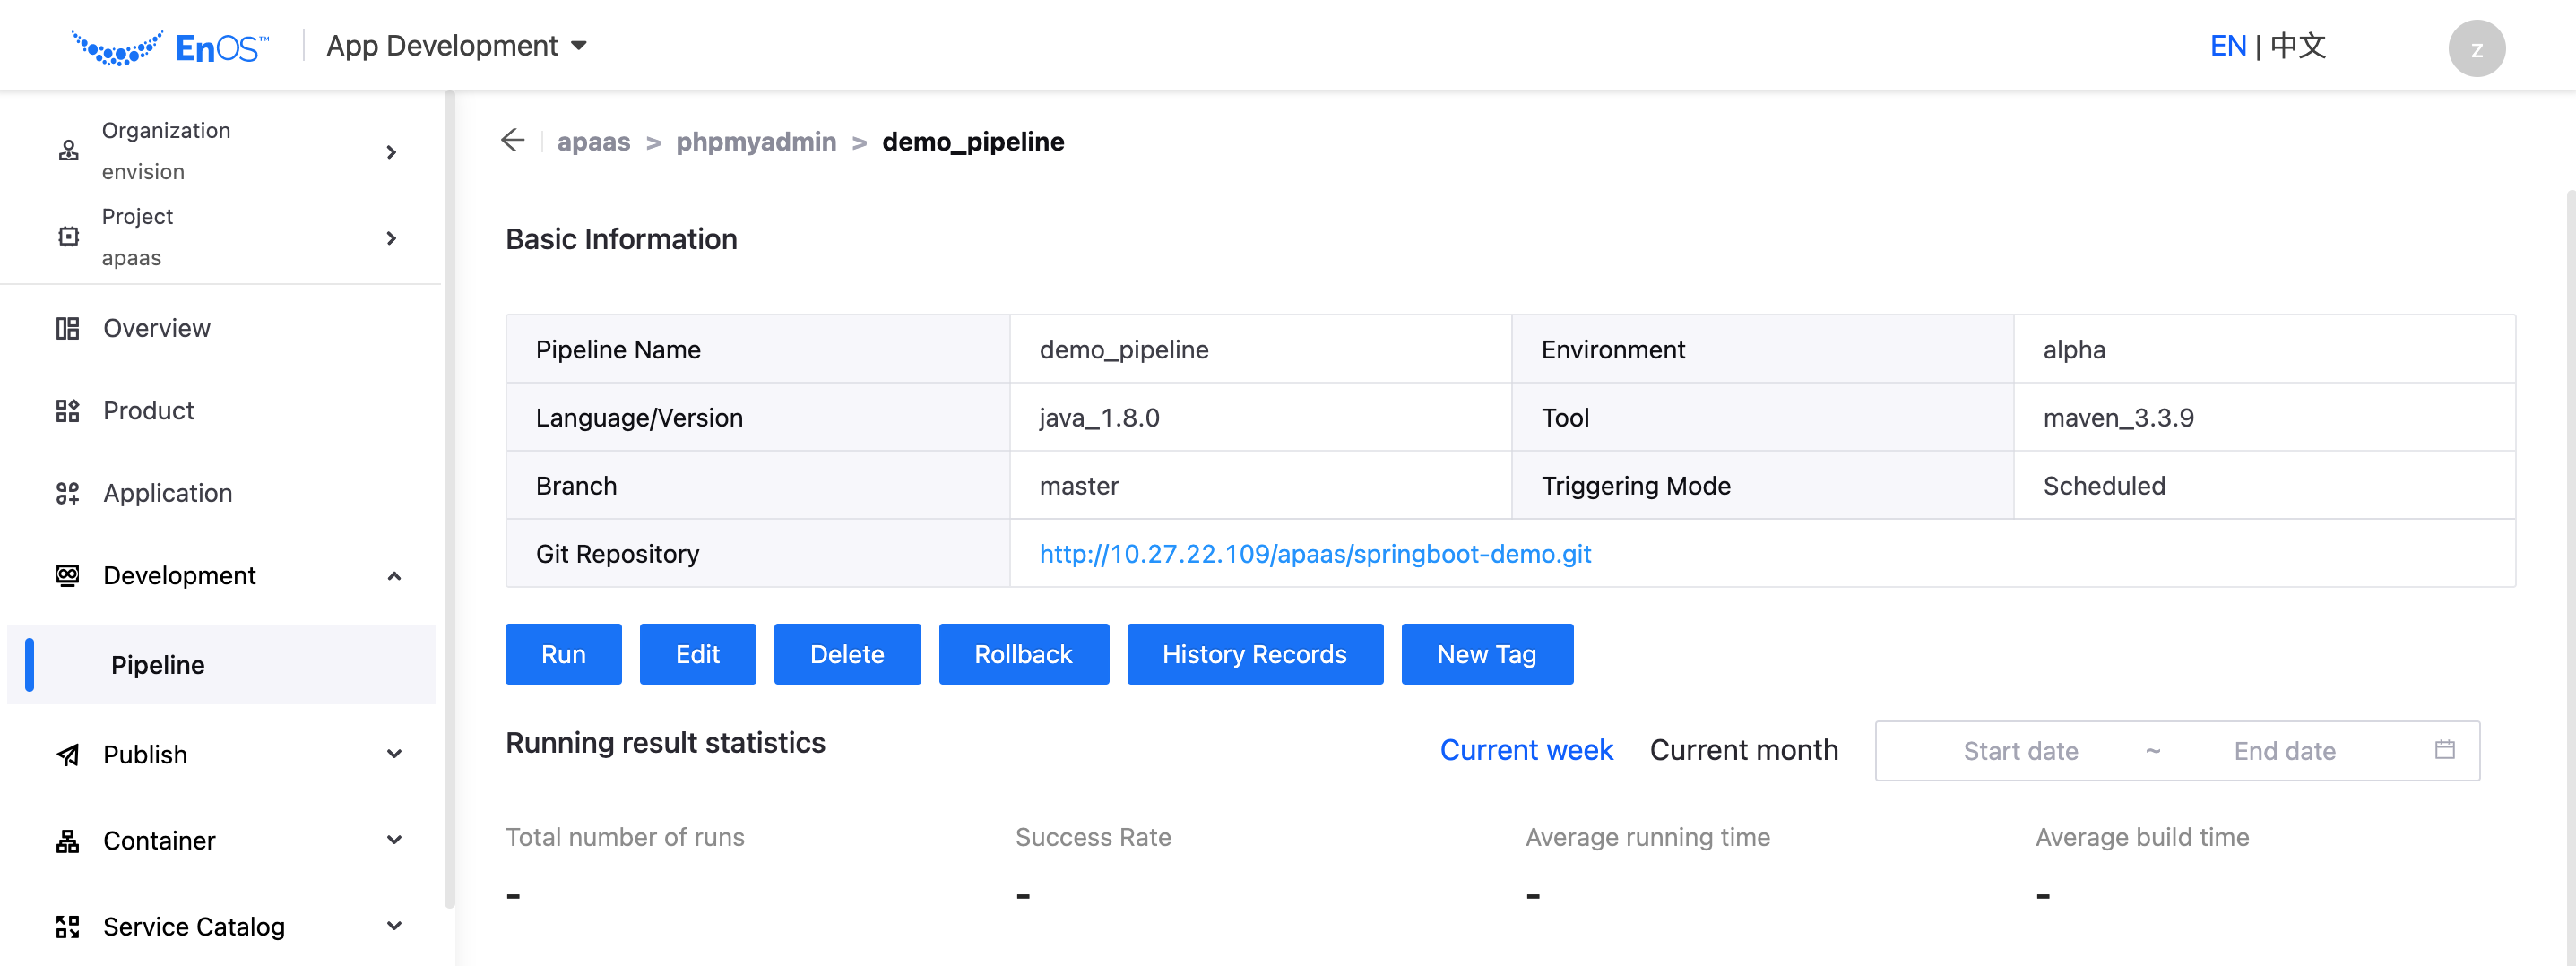Viewport: 2576px width, 966px height.
Task: Click the Development icon
Action: [x=67, y=575]
